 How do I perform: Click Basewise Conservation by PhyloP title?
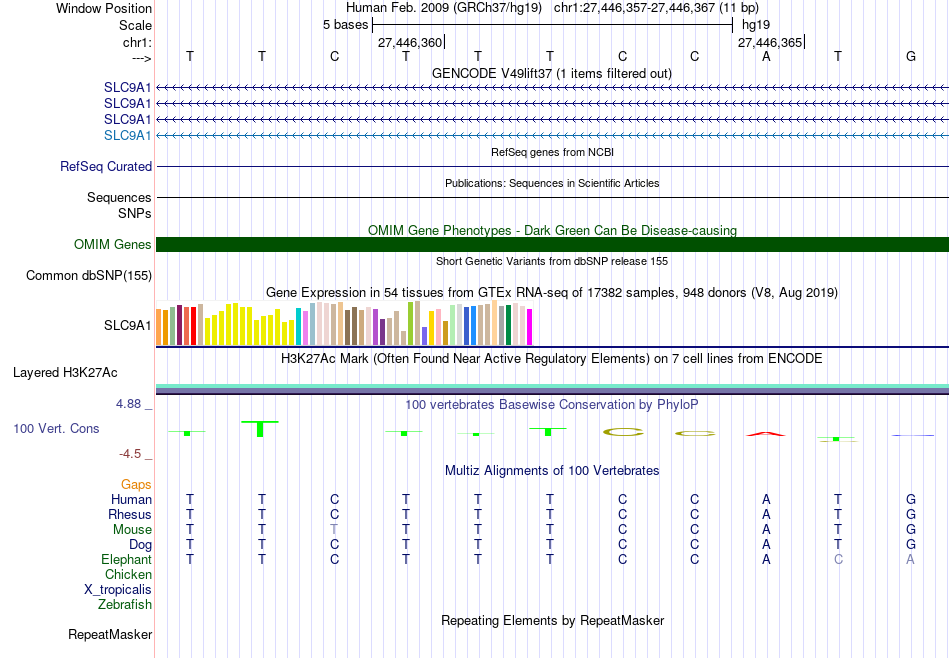pos(552,404)
